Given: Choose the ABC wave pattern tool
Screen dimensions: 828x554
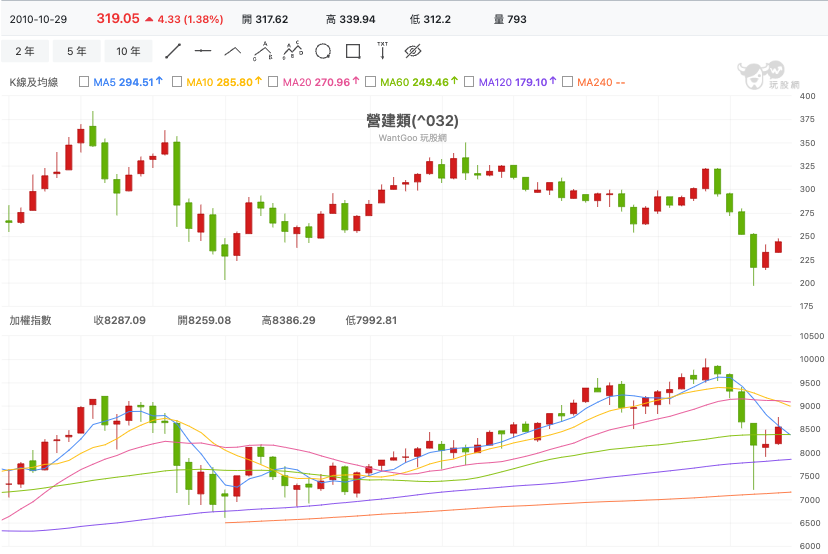Looking at the screenshot, I should pyautogui.click(x=262, y=51).
